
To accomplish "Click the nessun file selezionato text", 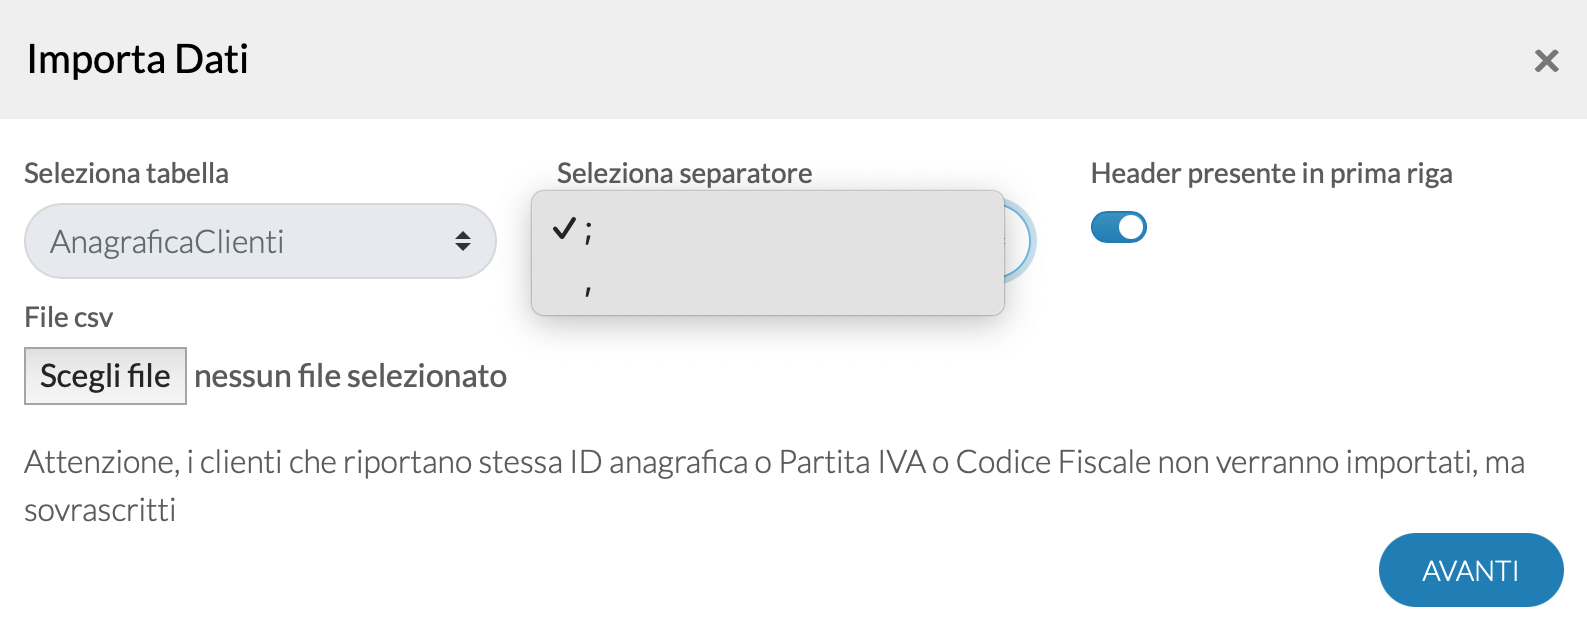I will pyautogui.click(x=350, y=376).
